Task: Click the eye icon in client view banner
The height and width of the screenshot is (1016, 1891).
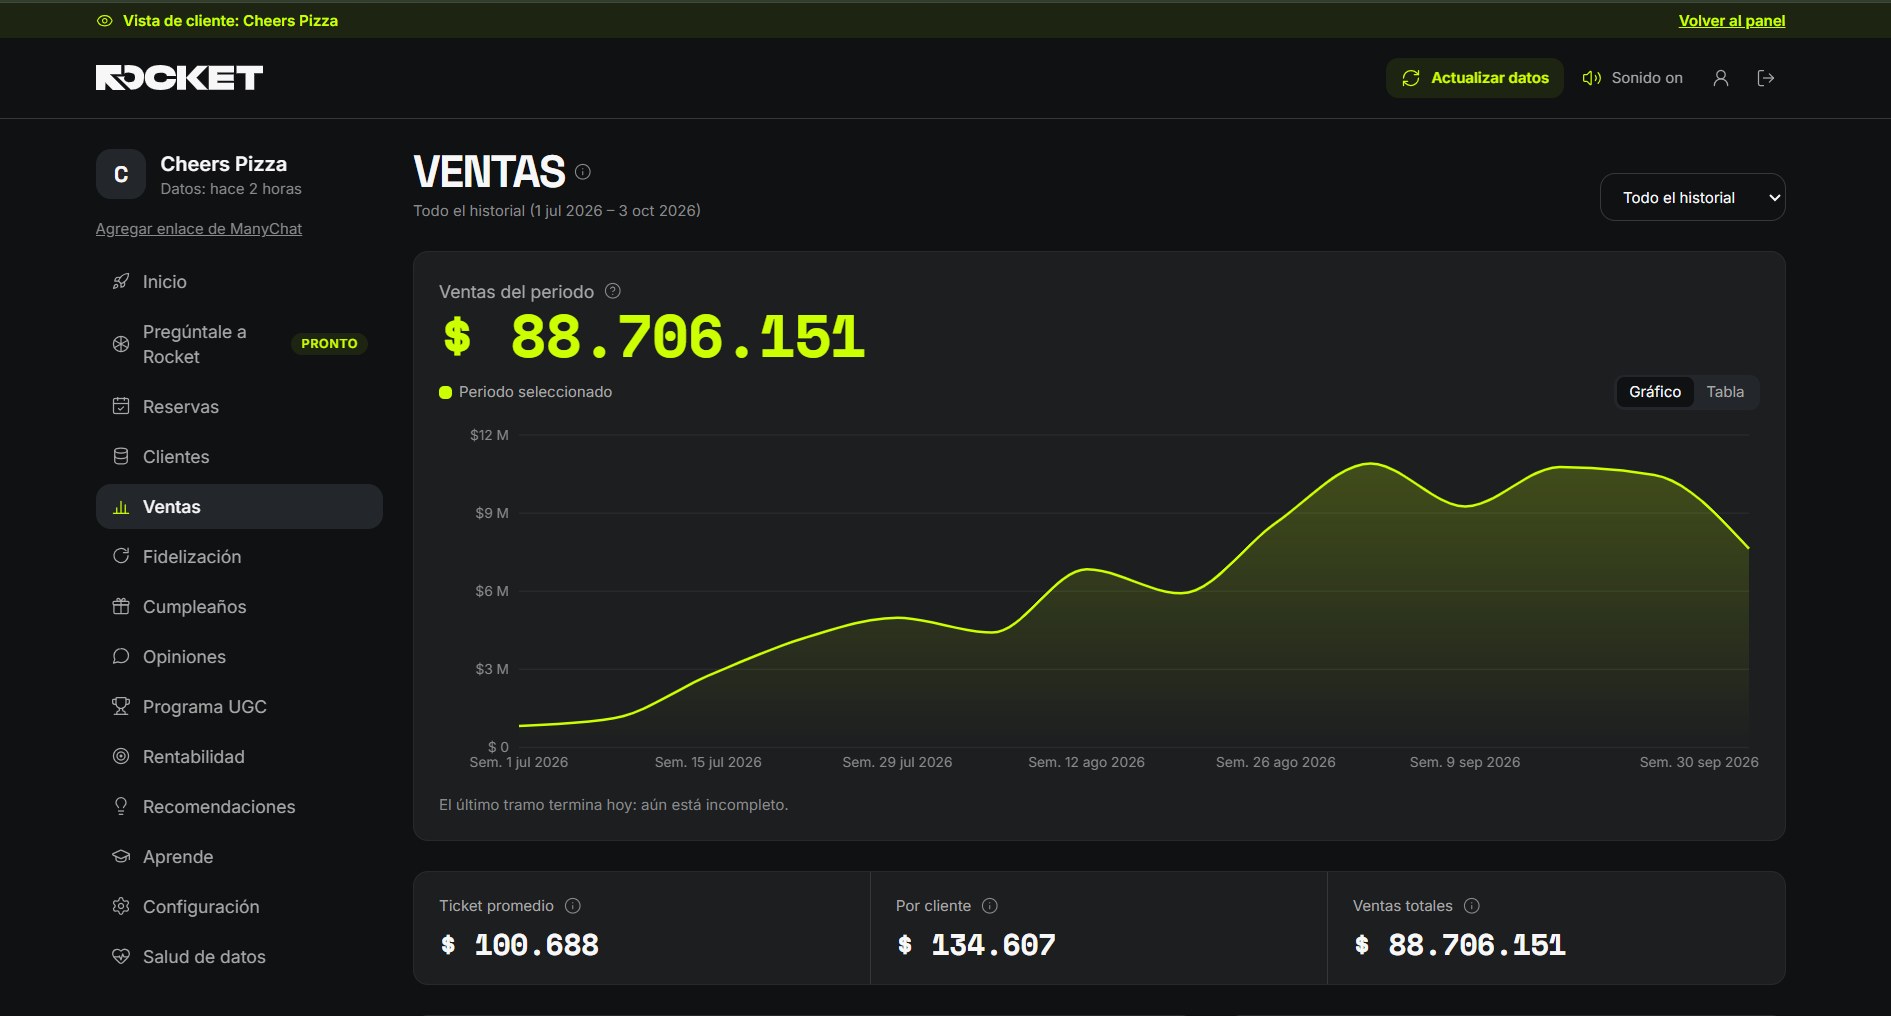Action: pos(105,21)
